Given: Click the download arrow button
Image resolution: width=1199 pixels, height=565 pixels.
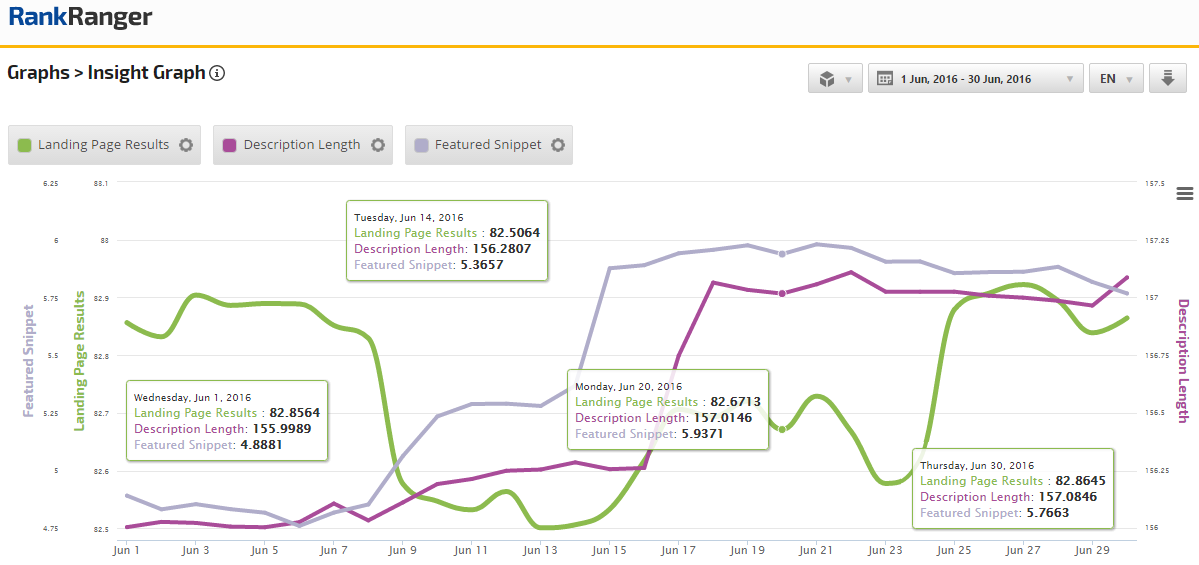Looking at the screenshot, I should pos(1167,79).
